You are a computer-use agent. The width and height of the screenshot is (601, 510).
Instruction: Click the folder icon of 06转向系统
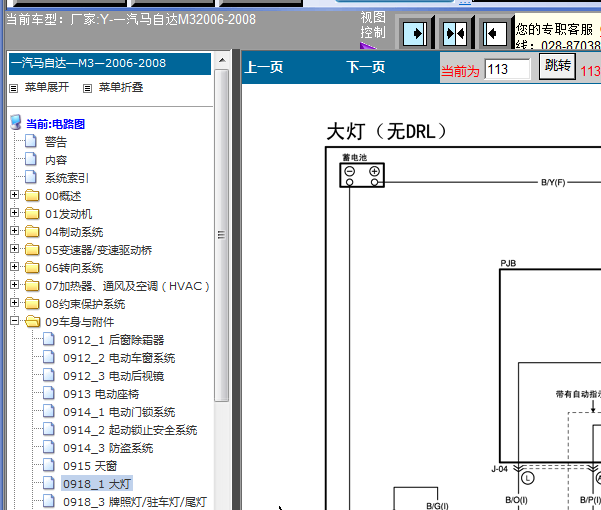tap(32, 267)
